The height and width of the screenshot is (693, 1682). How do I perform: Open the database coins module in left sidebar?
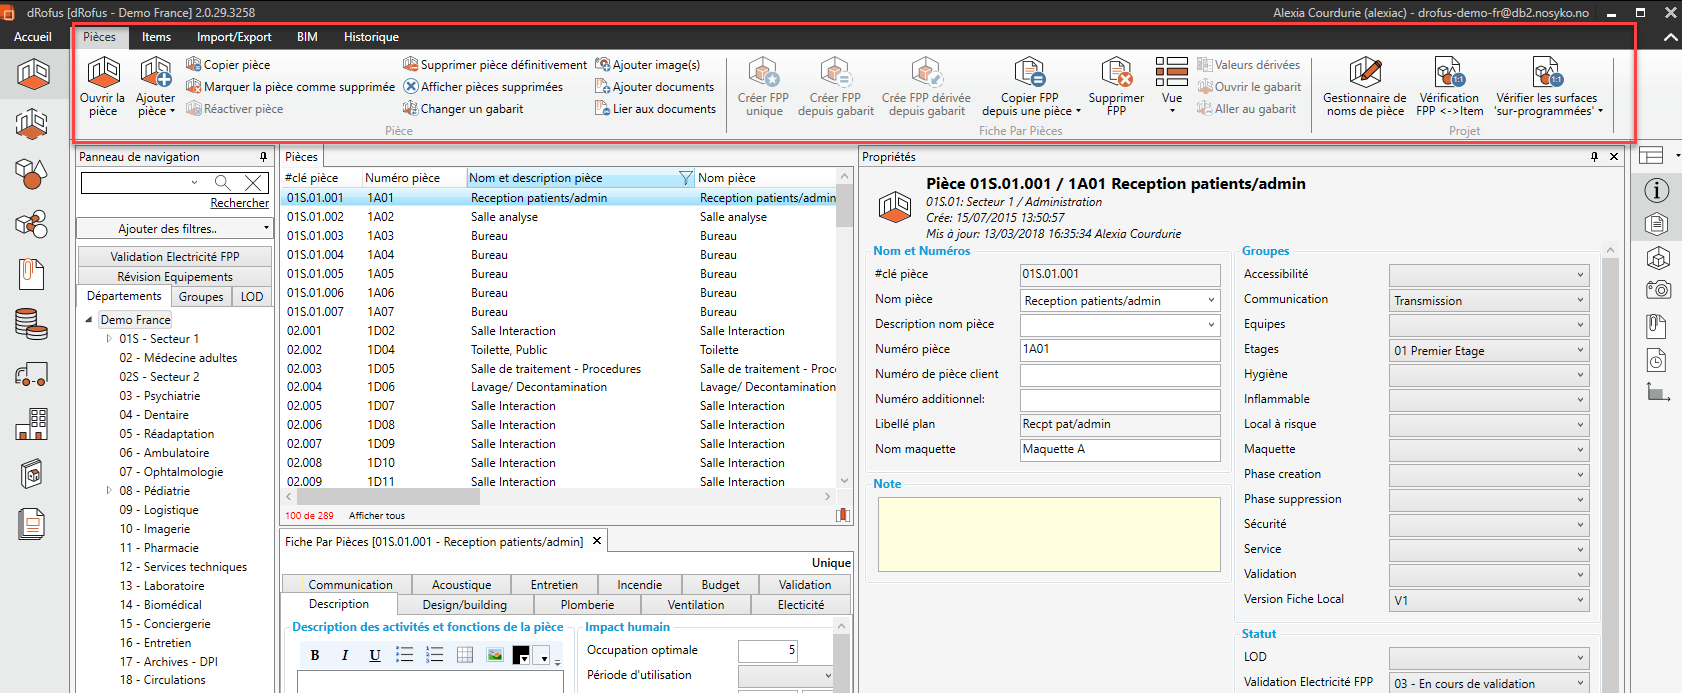(x=32, y=324)
